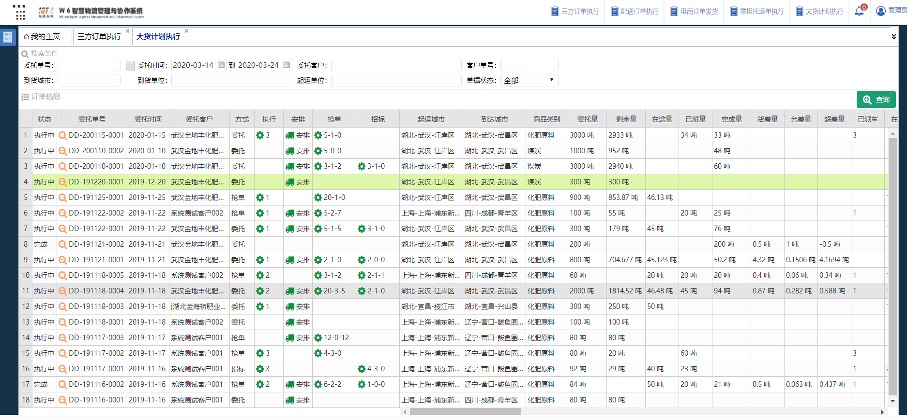This screenshot has width=908, height=418.
Task: Click the green gear icon showing 20-1-0
Action: pyautogui.click(x=317, y=198)
